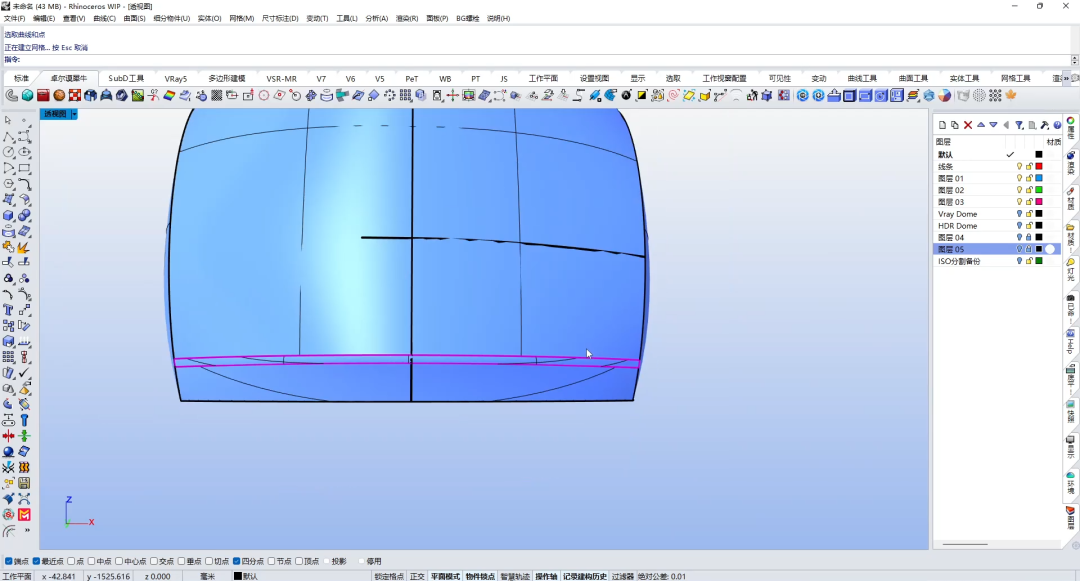Toggle the 端点 osnap checkbox
Viewport: 1080px width, 581px height.
click(8, 562)
